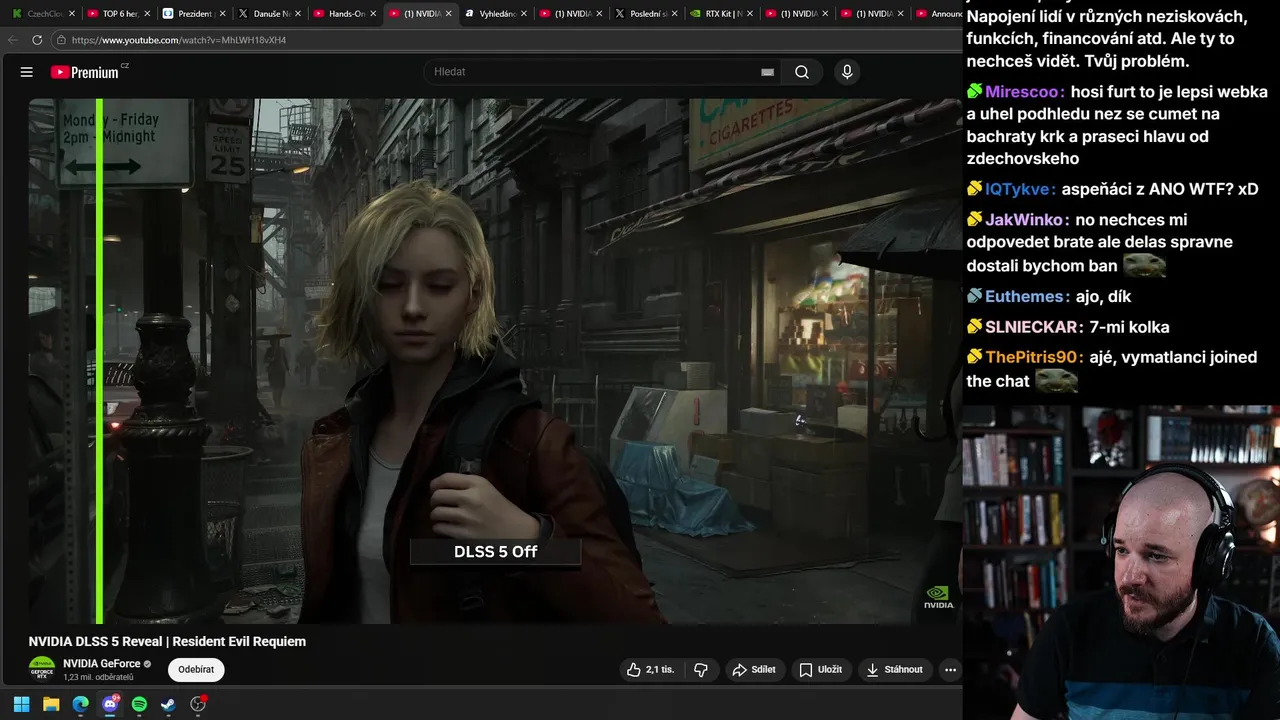The width and height of the screenshot is (1280, 720).
Task: Click chat username JakWinko
Action: click(x=1027, y=220)
